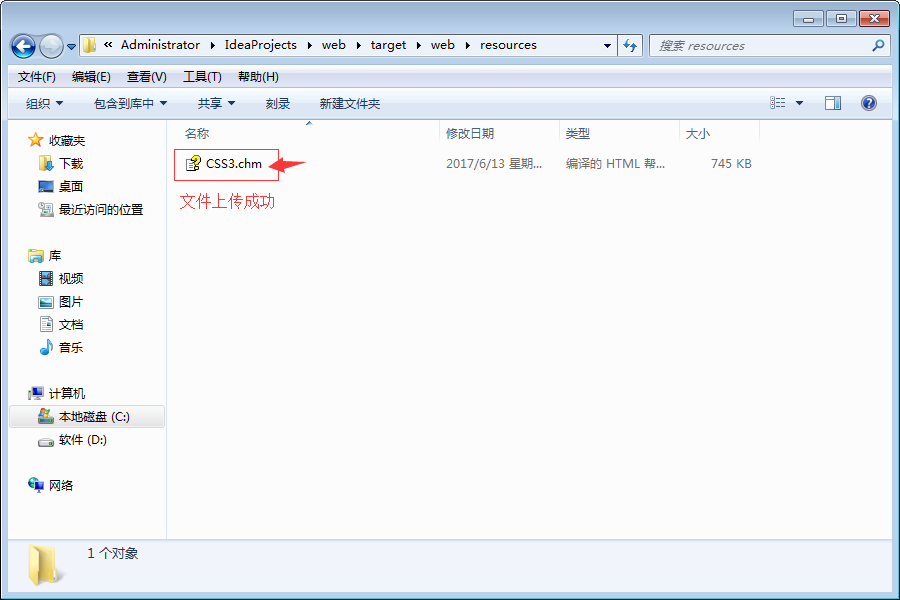Open address bar history dropdown
The image size is (900, 600).
(607, 46)
